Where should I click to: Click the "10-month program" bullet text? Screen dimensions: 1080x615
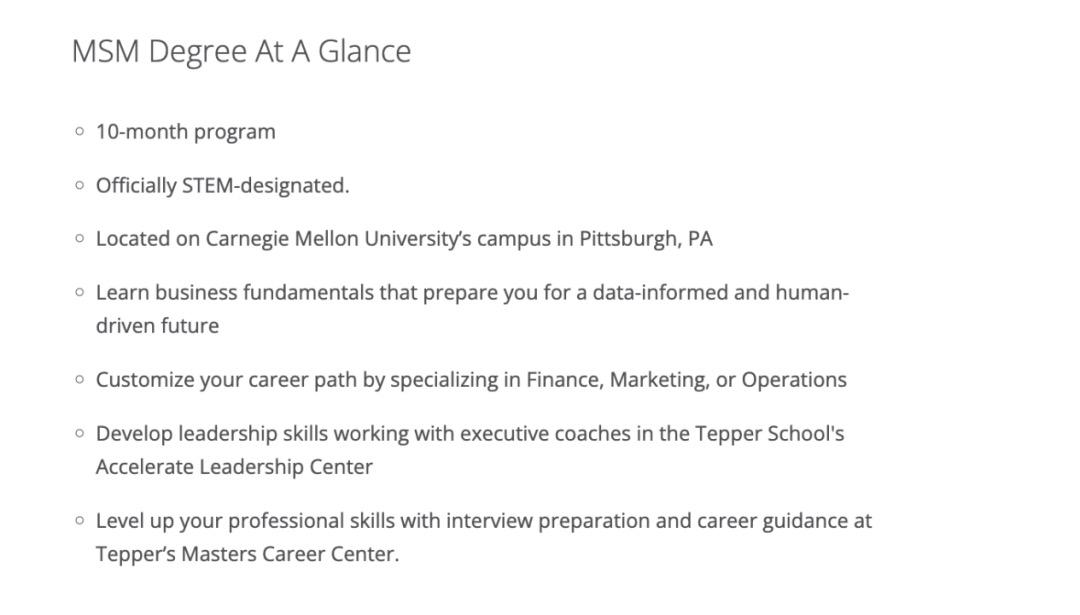(x=185, y=132)
